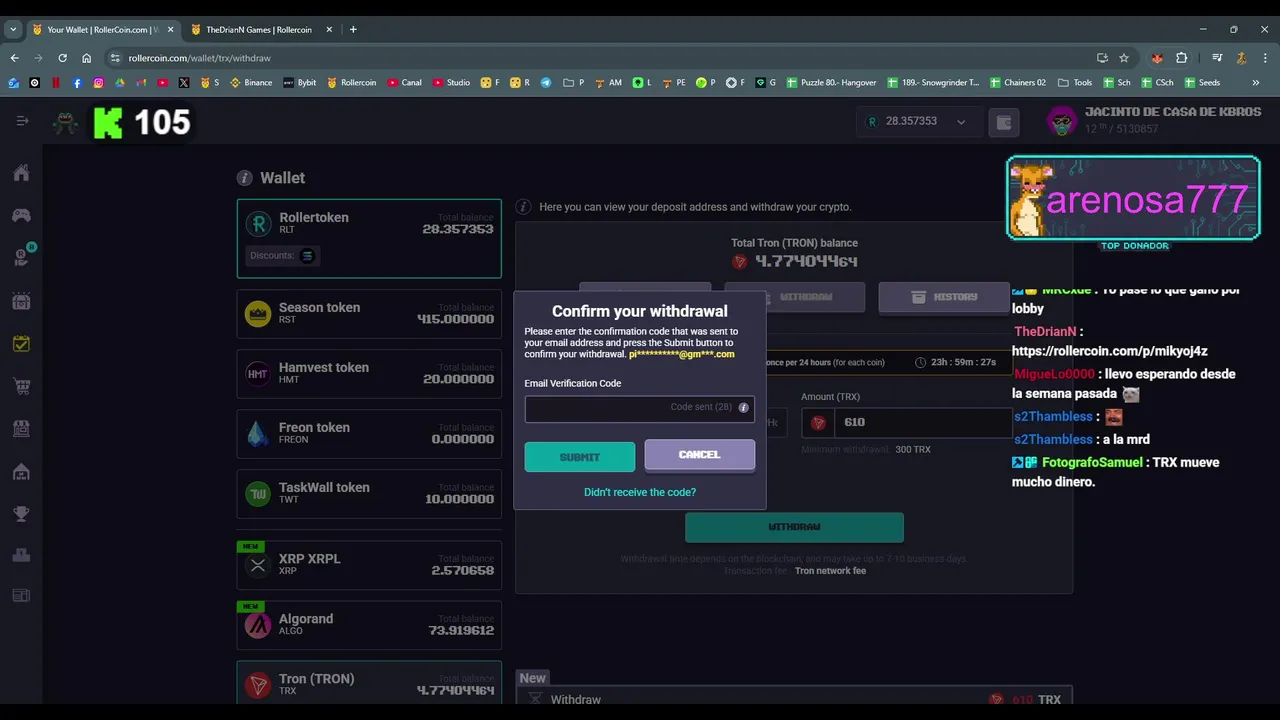Open the Bybit bookmark
Image resolution: width=1280 pixels, height=720 pixels.
(300, 83)
